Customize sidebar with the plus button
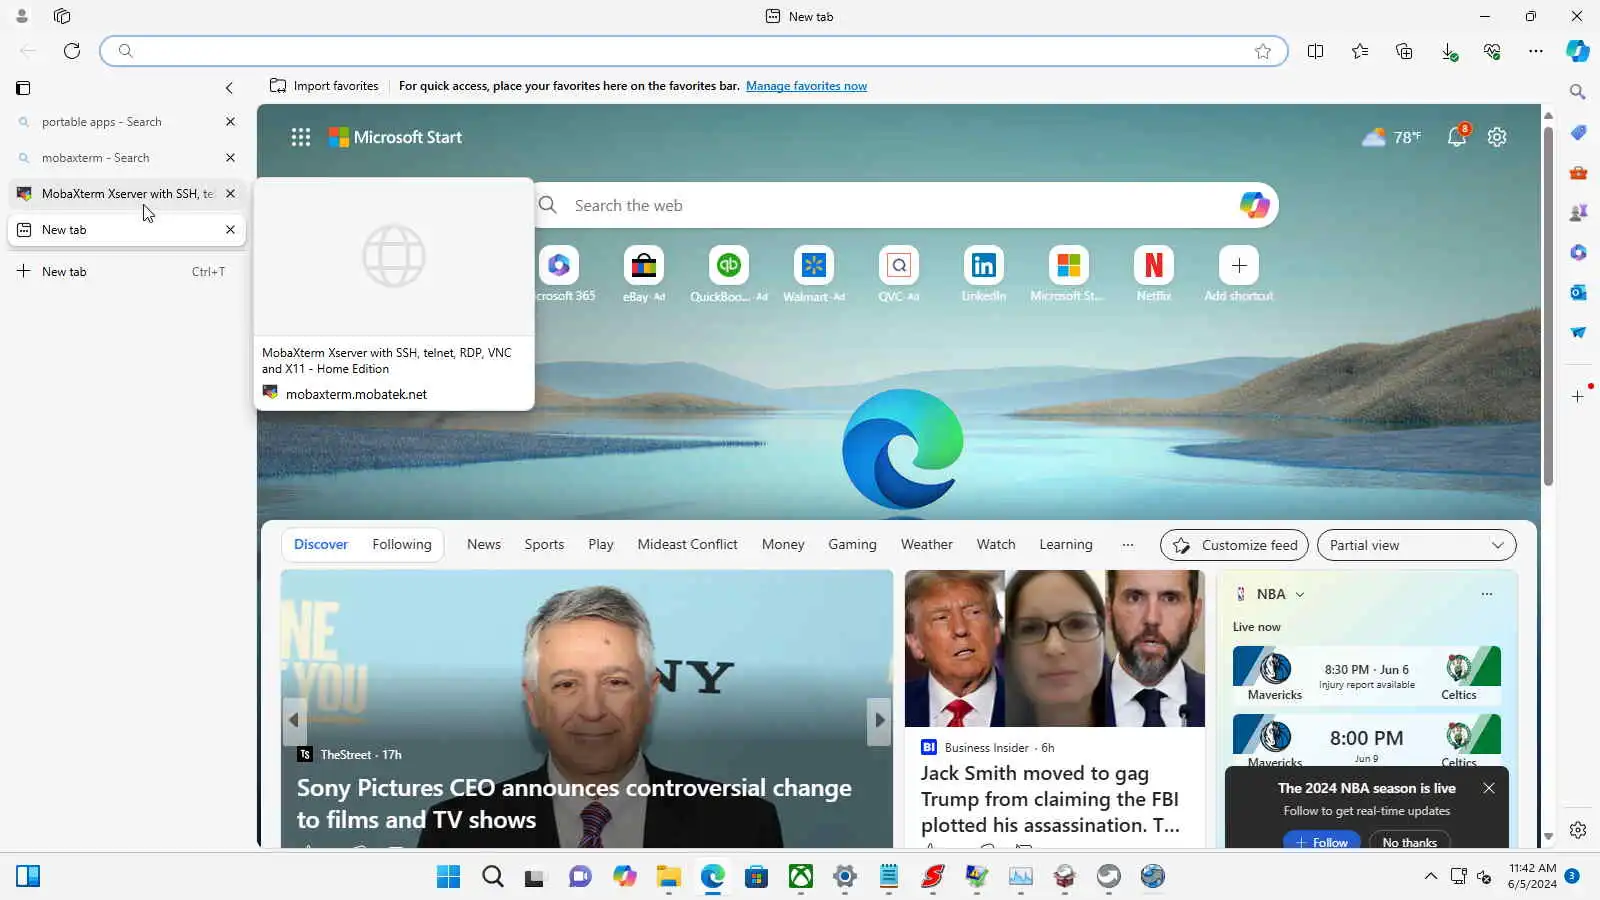 [1578, 397]
